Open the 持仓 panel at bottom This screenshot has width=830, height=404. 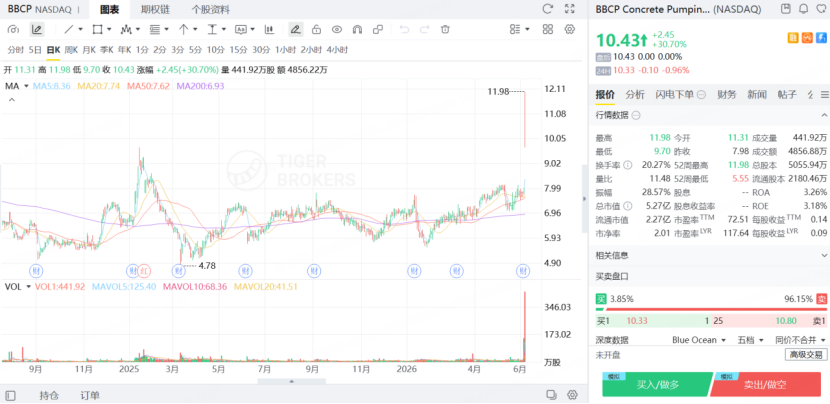[49, 395]
